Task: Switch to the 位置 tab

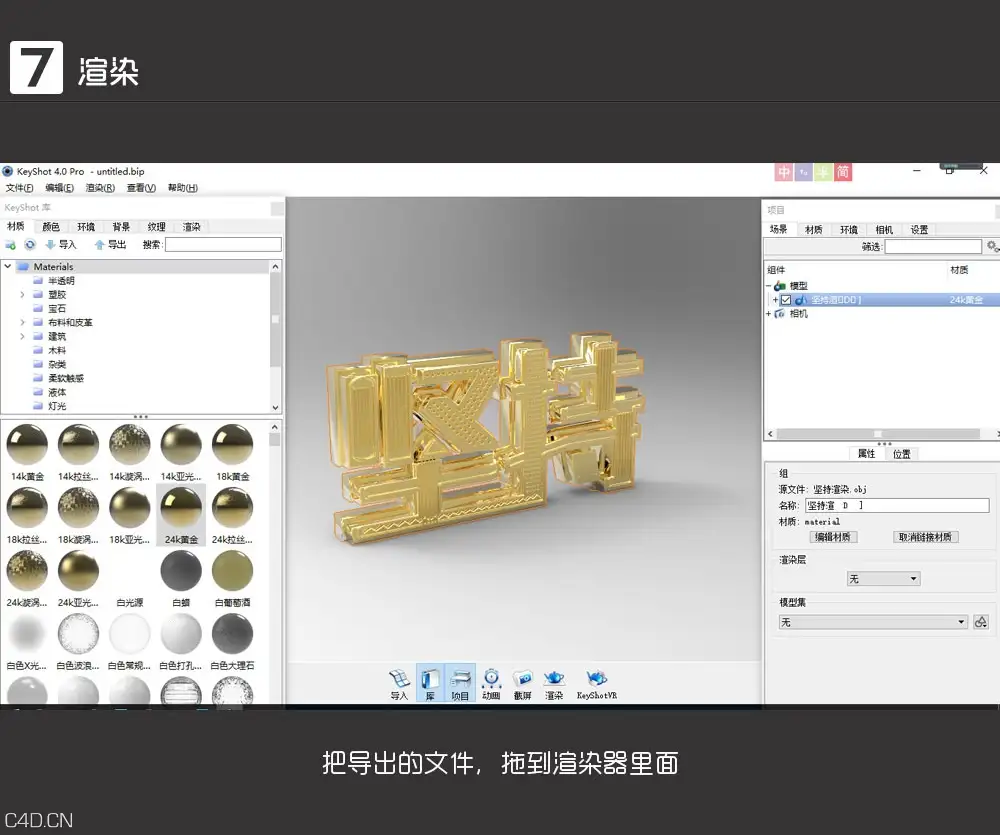Action: (x=902, y=454)
